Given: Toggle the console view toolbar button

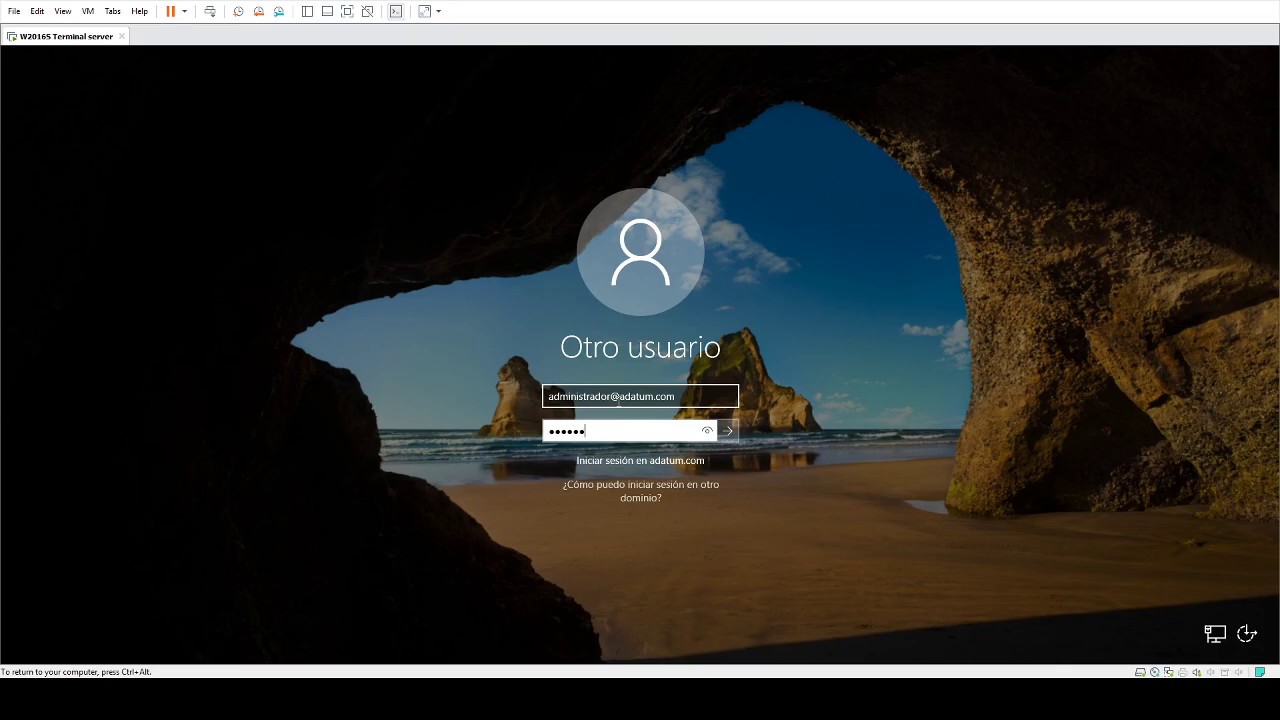Looking at the screenshot, I should coord(396,11).
